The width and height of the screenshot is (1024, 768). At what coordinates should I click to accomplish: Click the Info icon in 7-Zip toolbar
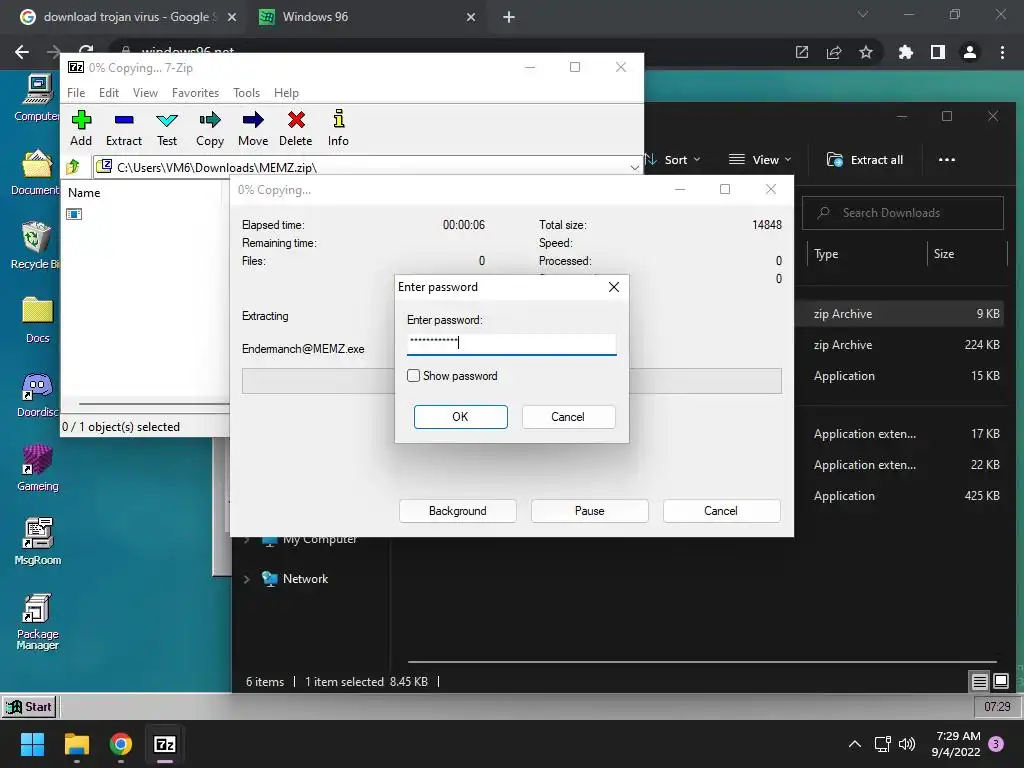pyautogui.click(x=338, y=119)
